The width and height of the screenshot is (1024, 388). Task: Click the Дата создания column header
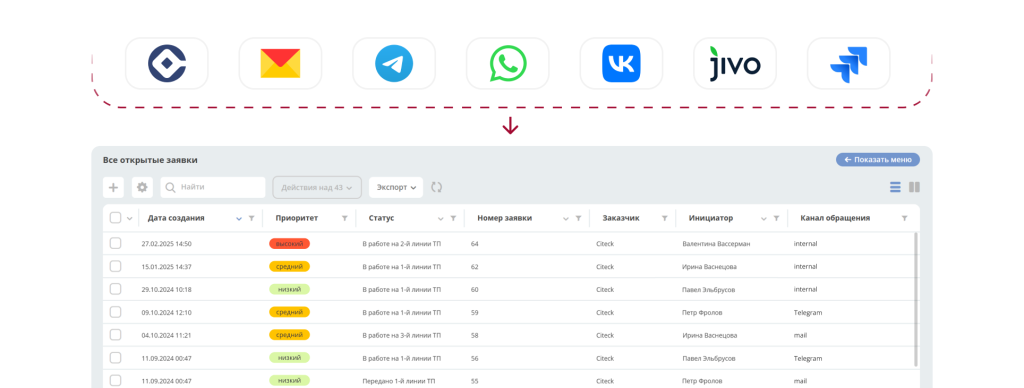point(176,218)
